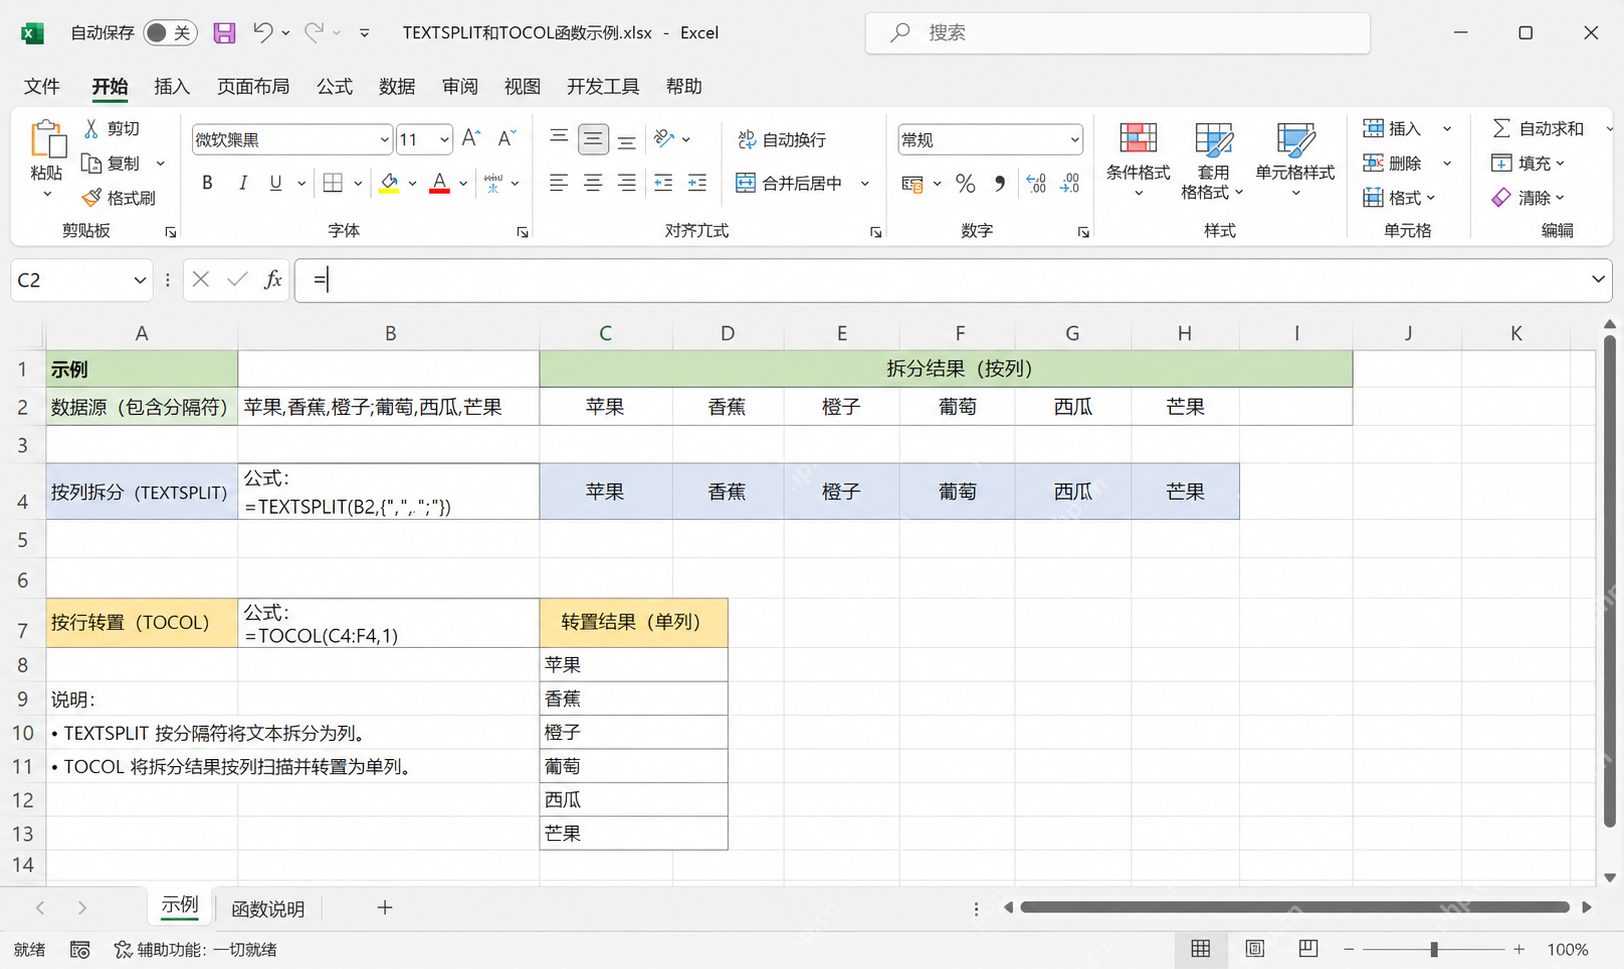Click the Paste clipboard icon
Screen dimensions: 1624x969
[47, 140]
